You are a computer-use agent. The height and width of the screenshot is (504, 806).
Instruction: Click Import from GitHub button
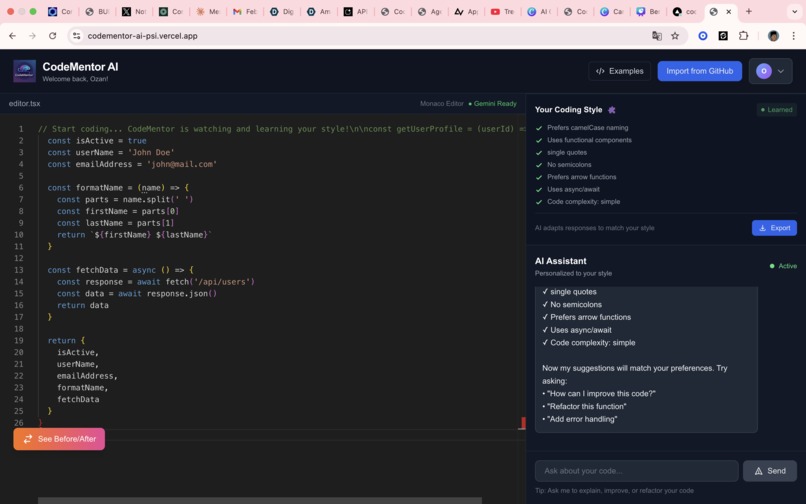pyautogui.click(x=700, y=71)
